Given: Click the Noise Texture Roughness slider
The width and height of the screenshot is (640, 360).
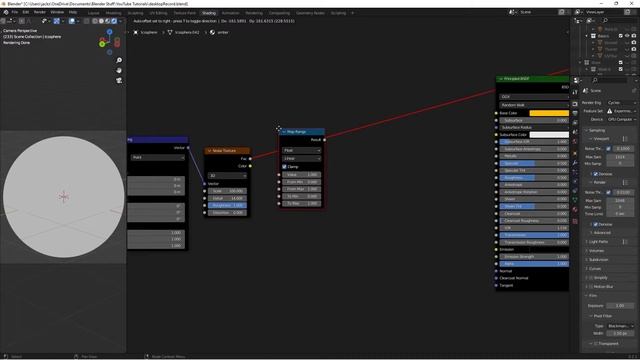Looking at the screenshot, I should 227,205.
